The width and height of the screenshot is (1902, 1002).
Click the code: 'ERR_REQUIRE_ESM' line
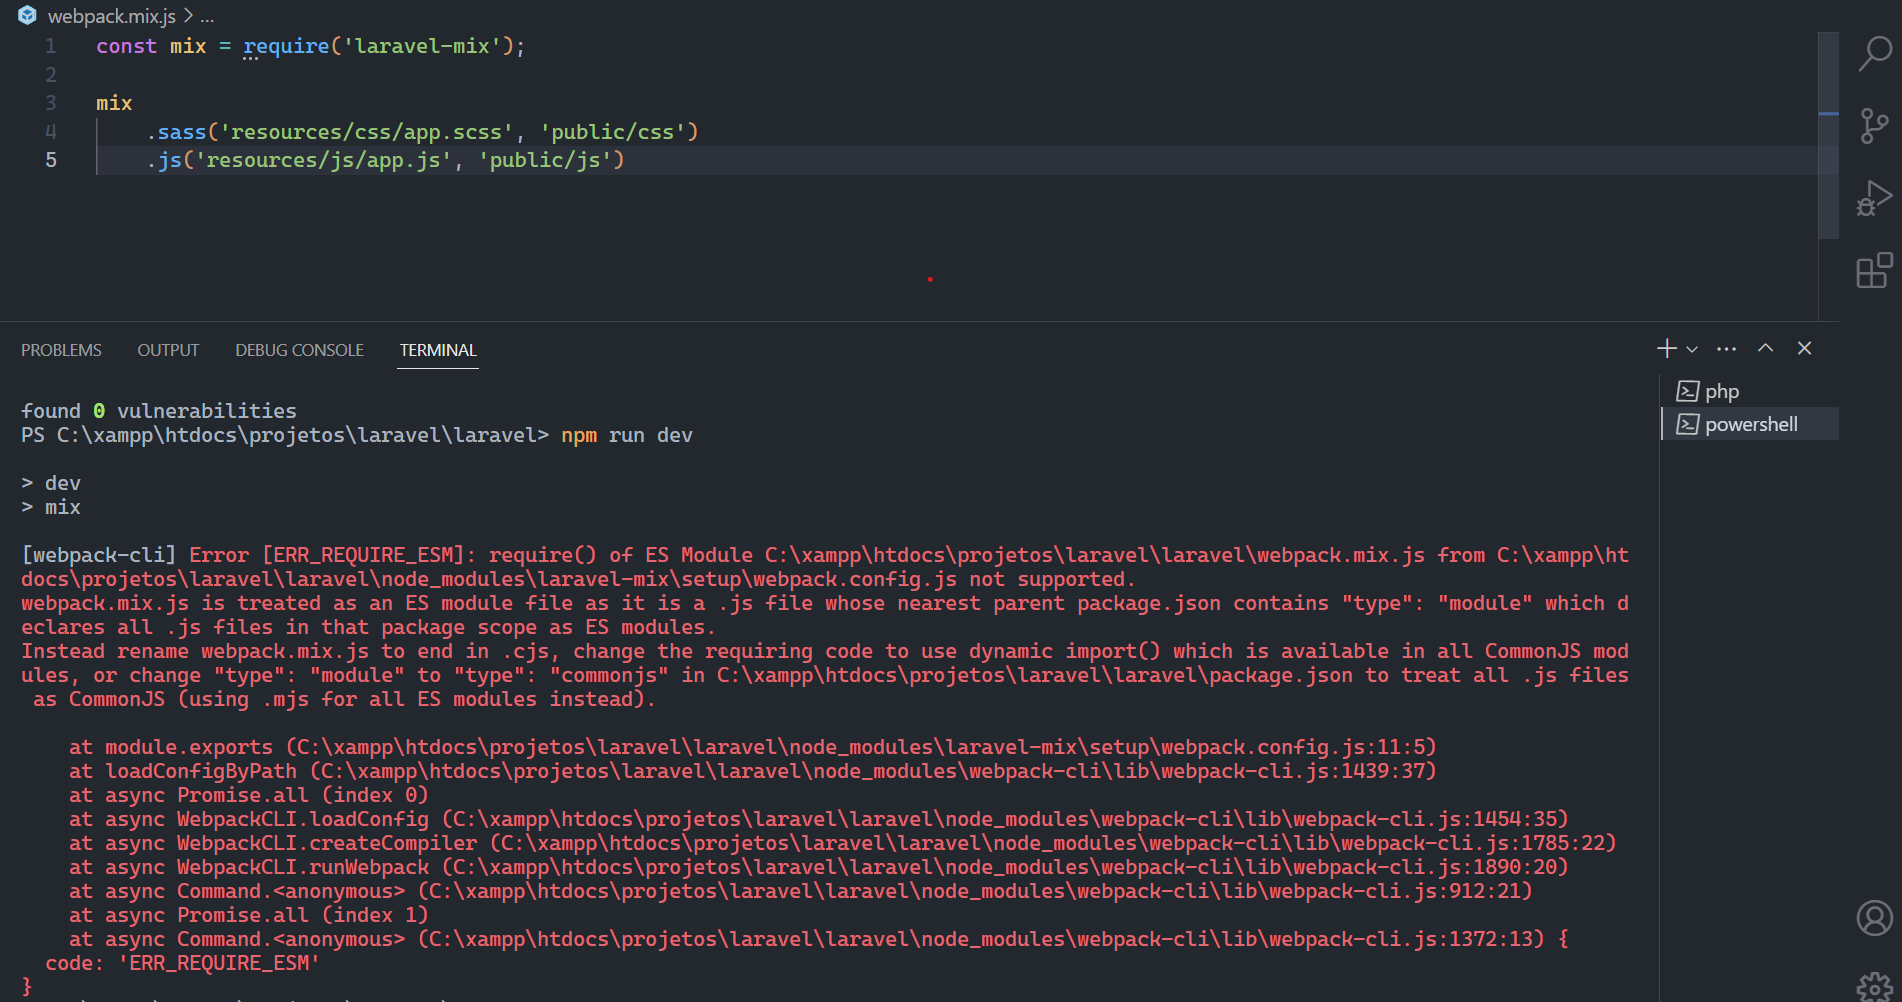coord(182,963)
